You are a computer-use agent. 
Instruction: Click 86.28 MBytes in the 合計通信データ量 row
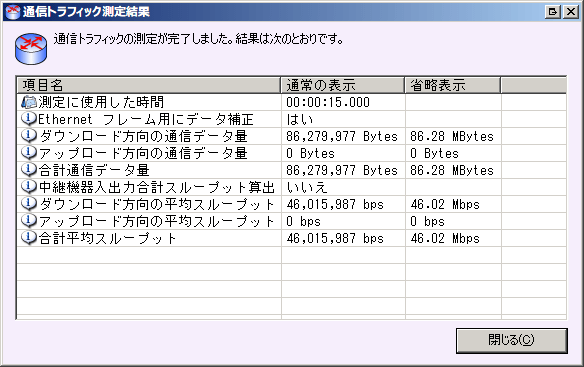[452, 170]
